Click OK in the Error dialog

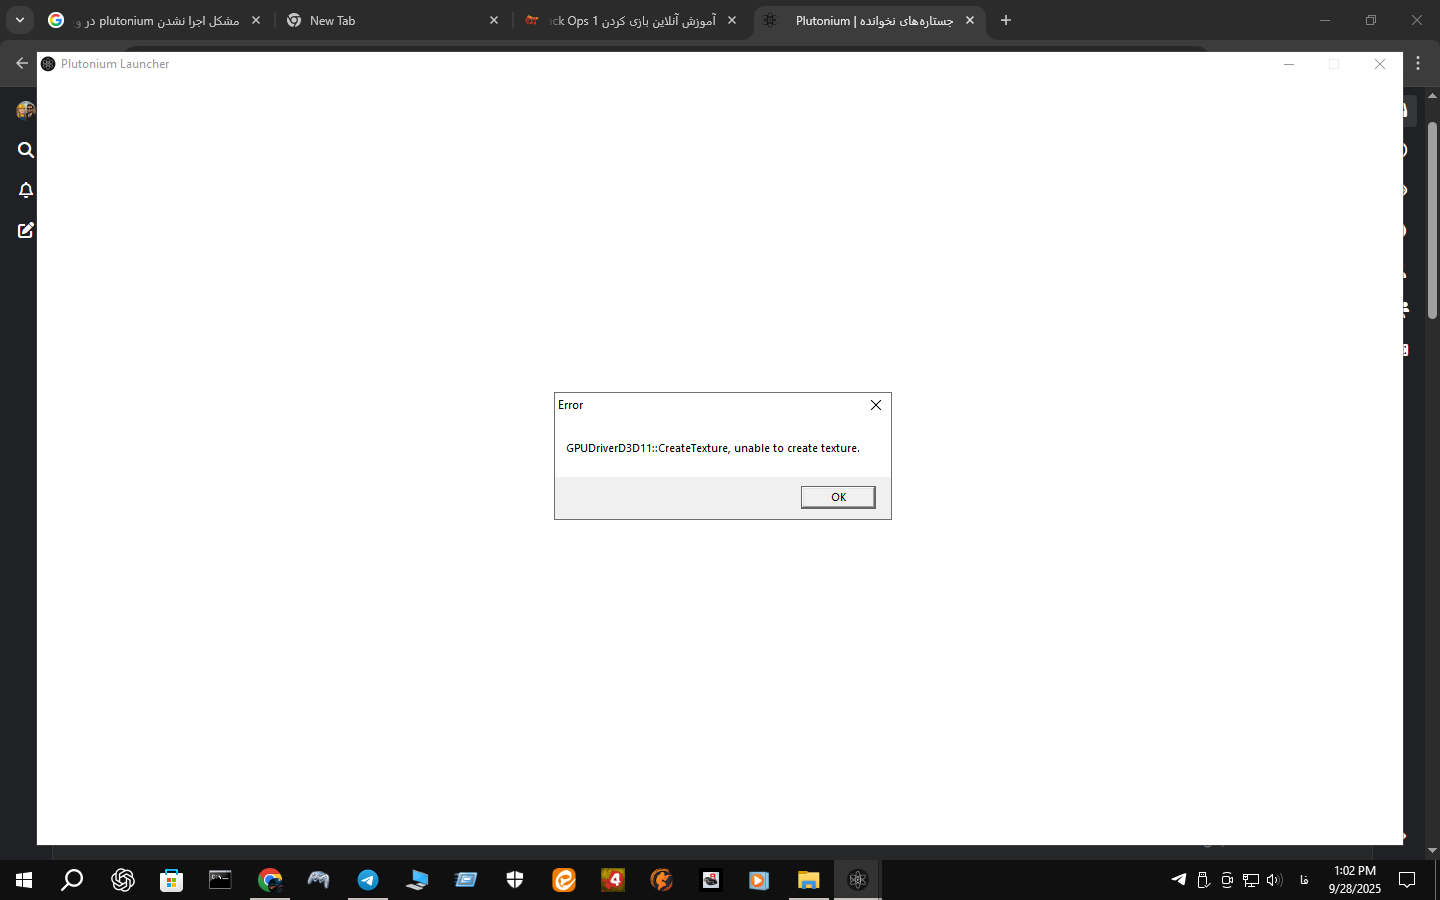(x=838, y=497)
